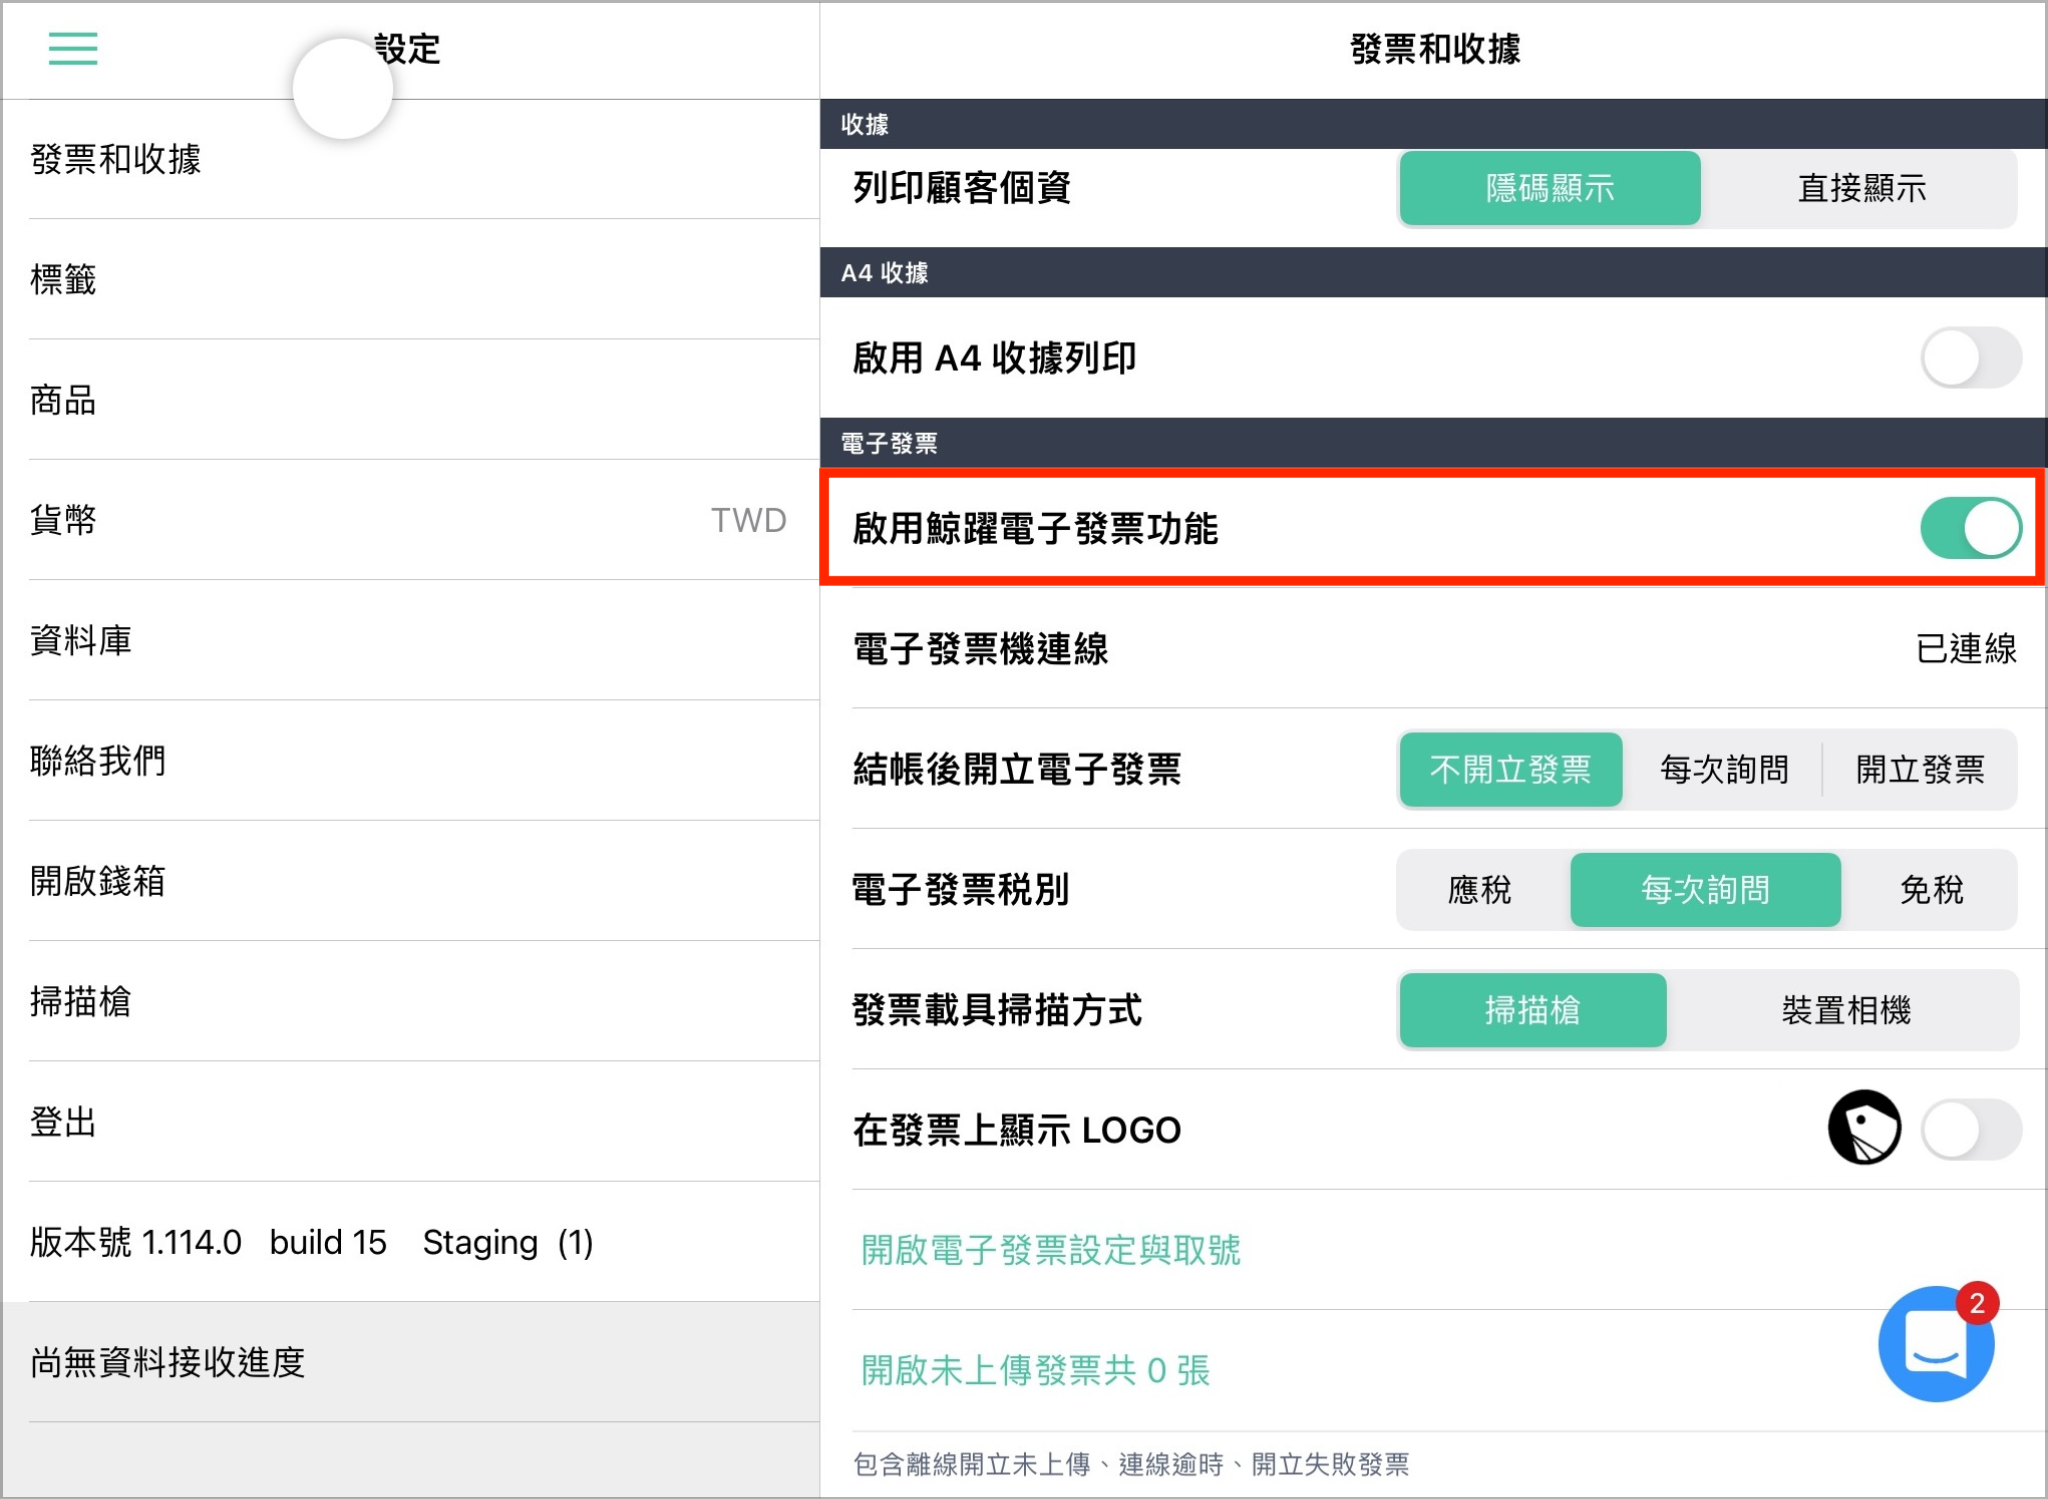Image resolution: width=2048 pixels, height=1499 pixels.
Task: Select 隱碼顯示 for 列印顧客個資
Action: click(1549, 188)
